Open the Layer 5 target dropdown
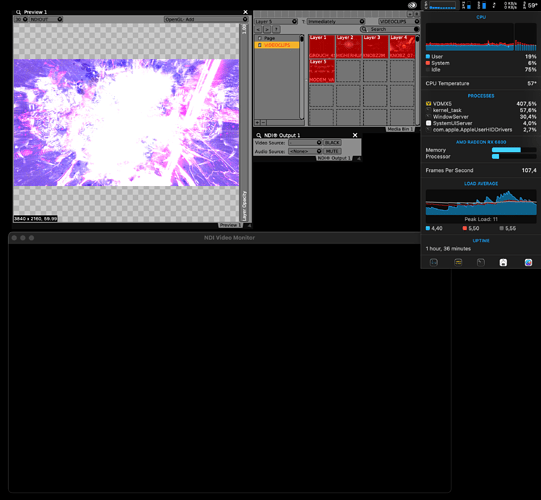This screenshot has height=500, width=541. tap(276, 21)
